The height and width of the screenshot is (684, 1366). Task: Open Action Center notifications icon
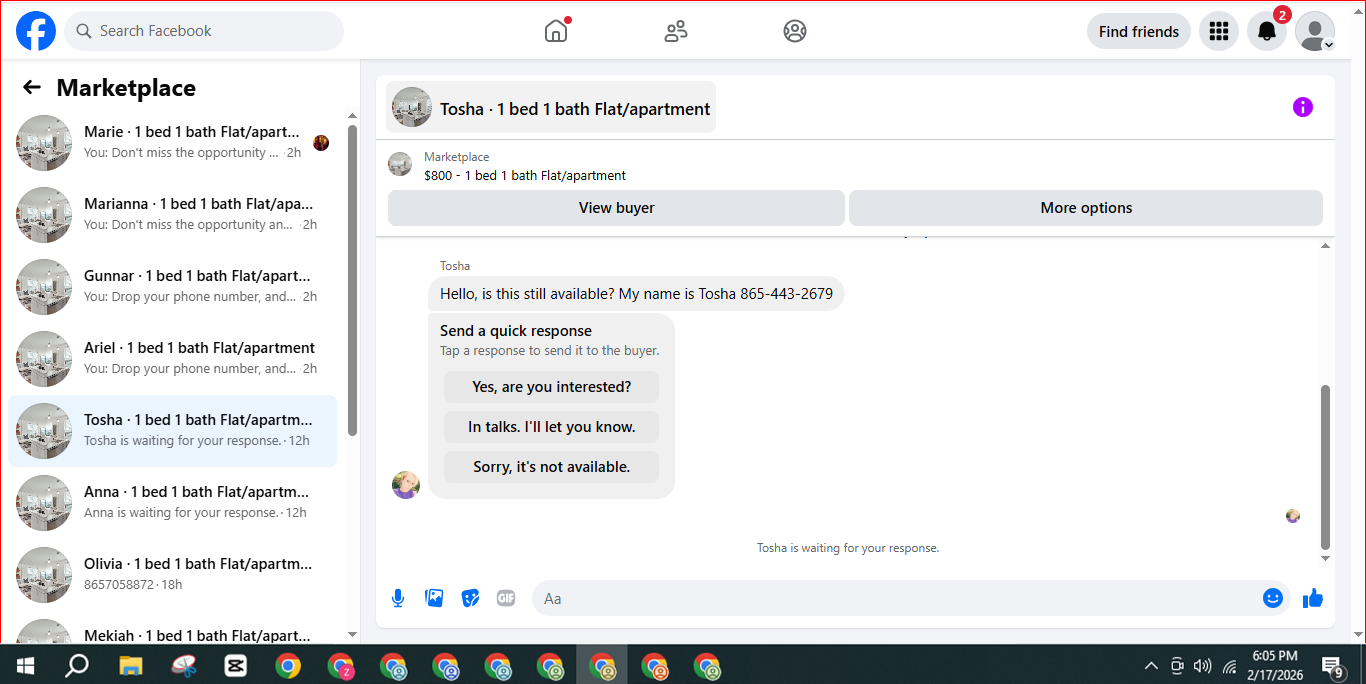point(1333,665)
